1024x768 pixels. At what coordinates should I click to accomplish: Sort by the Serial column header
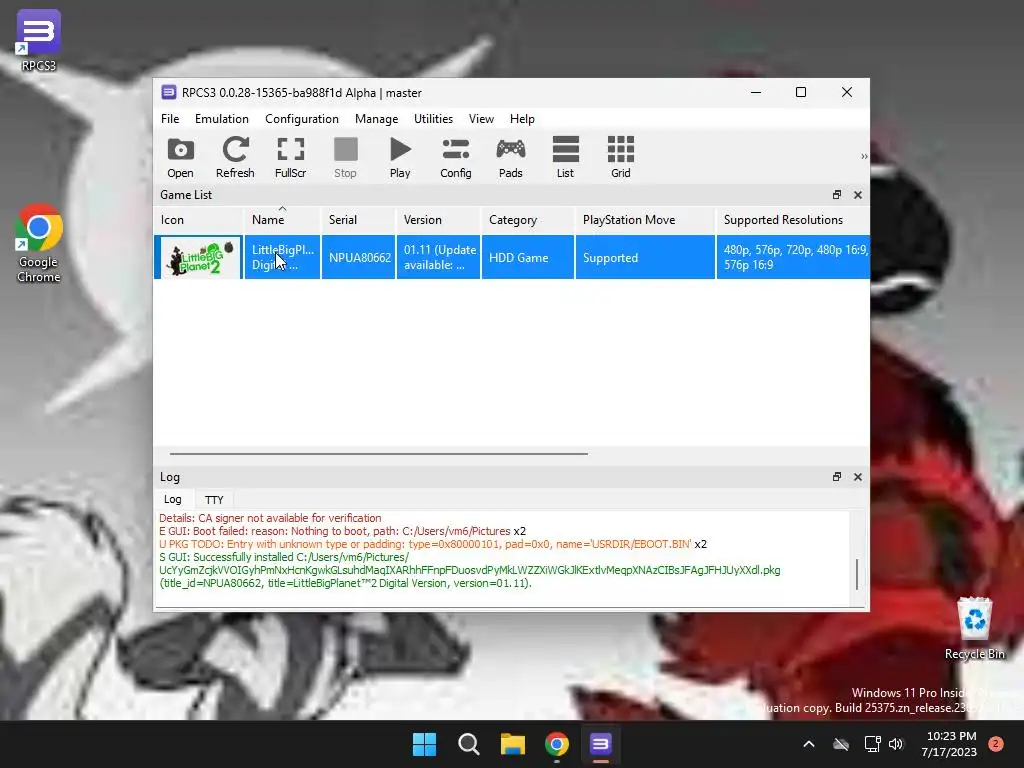(358, 220)
